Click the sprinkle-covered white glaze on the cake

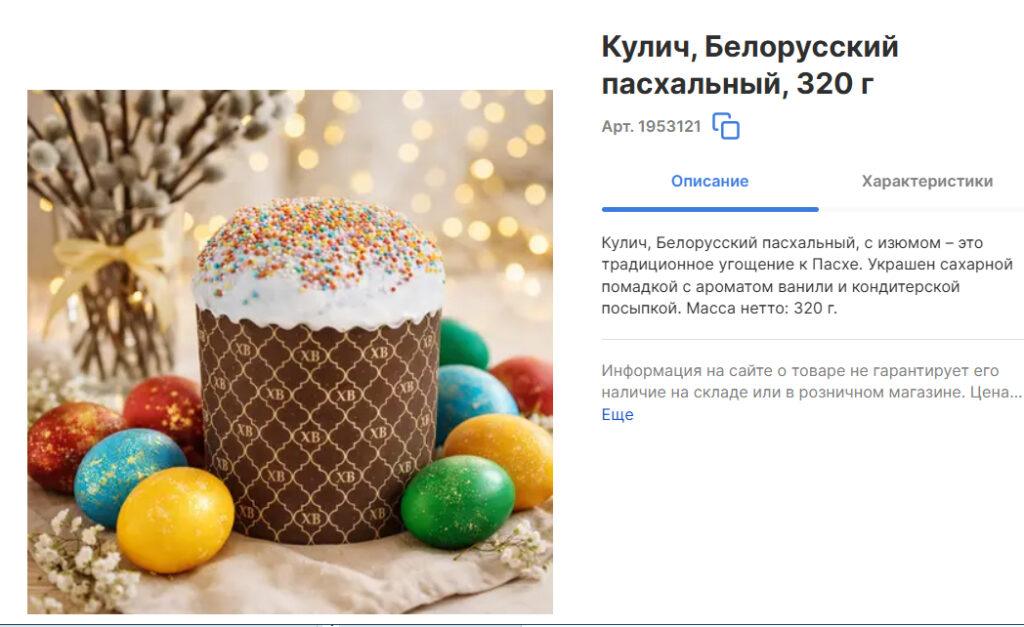click(x=319, y=261)
